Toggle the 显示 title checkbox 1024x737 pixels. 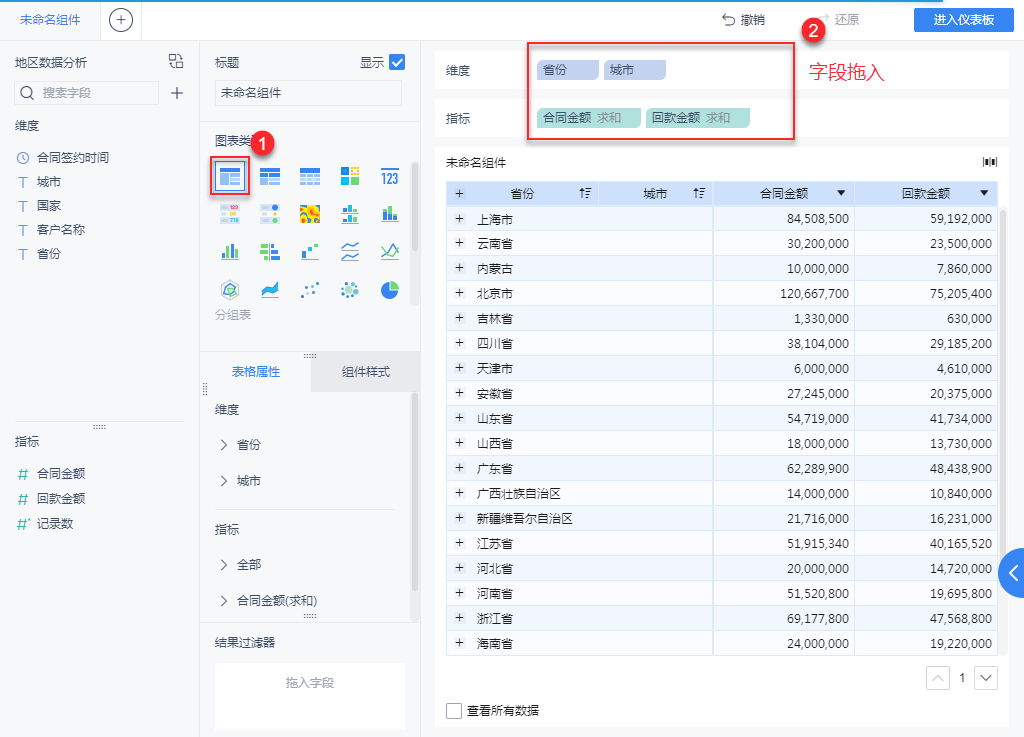[396, 62]
